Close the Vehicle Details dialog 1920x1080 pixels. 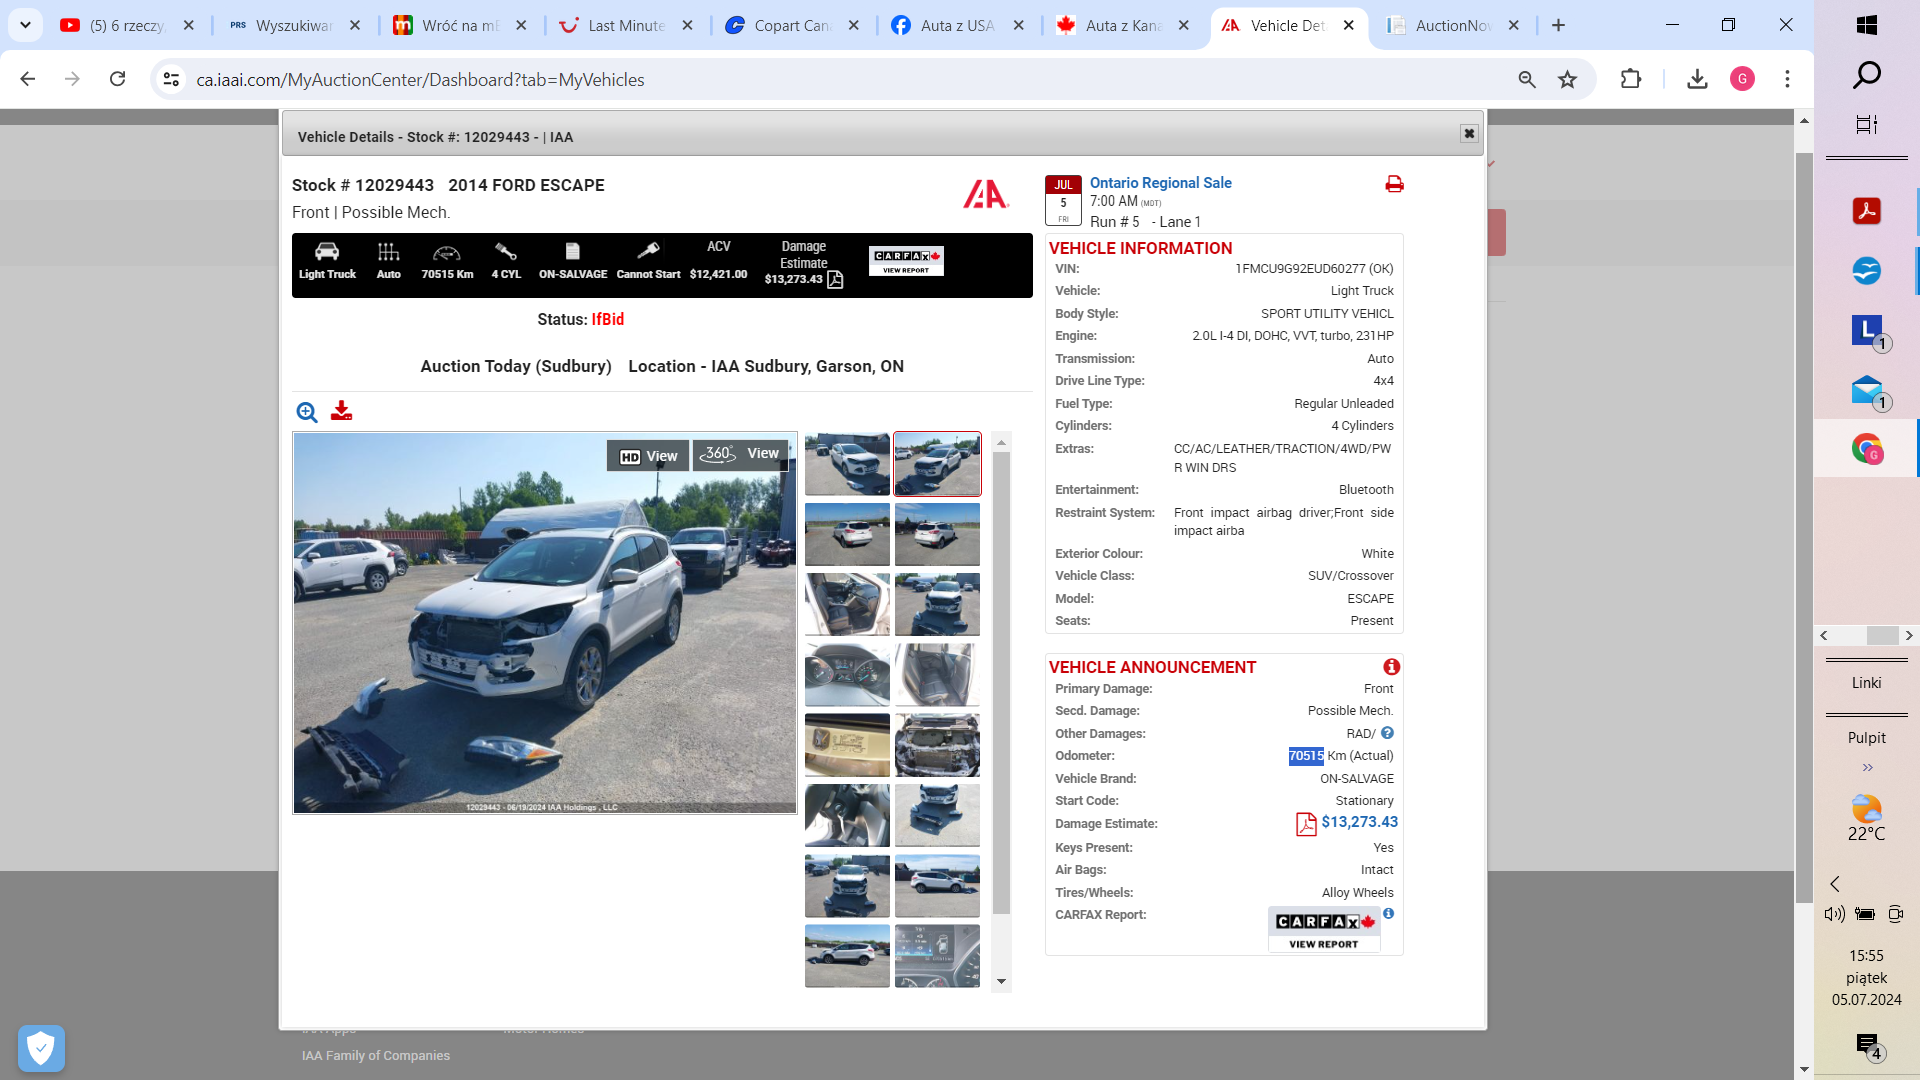[x=1469, y=133]
